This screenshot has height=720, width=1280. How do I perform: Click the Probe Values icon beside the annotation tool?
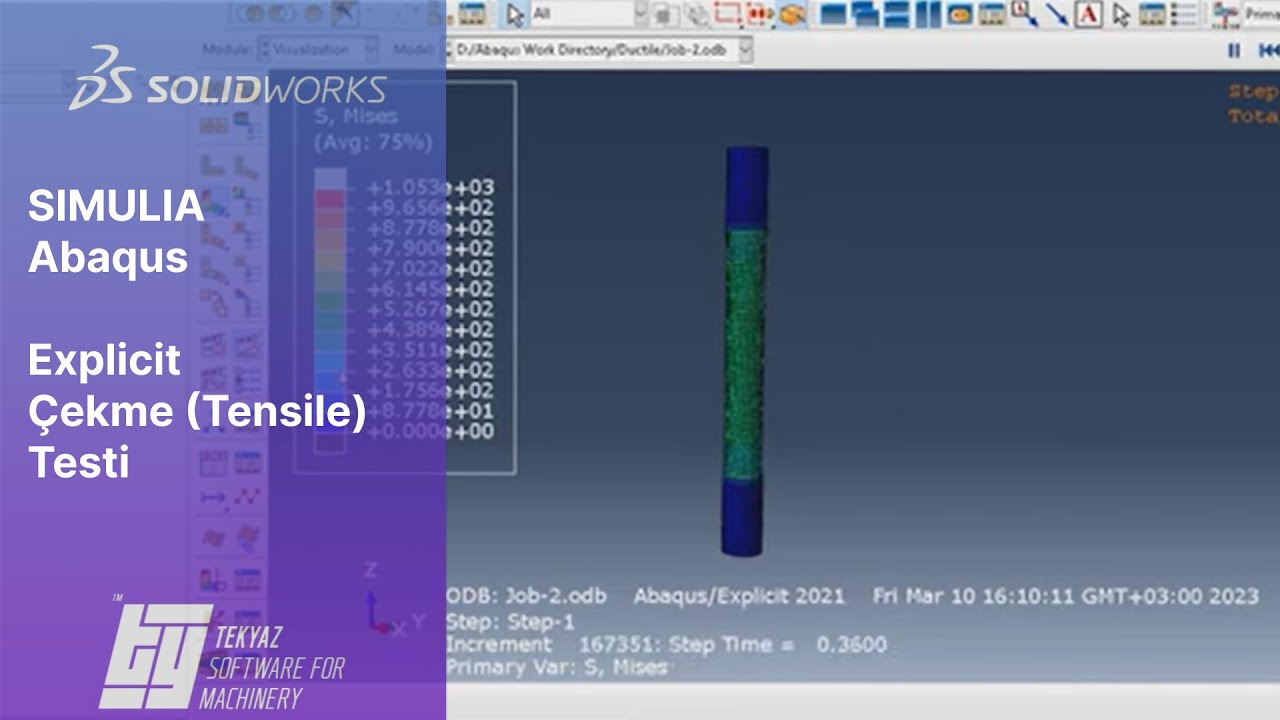(x=1120, y=11)
